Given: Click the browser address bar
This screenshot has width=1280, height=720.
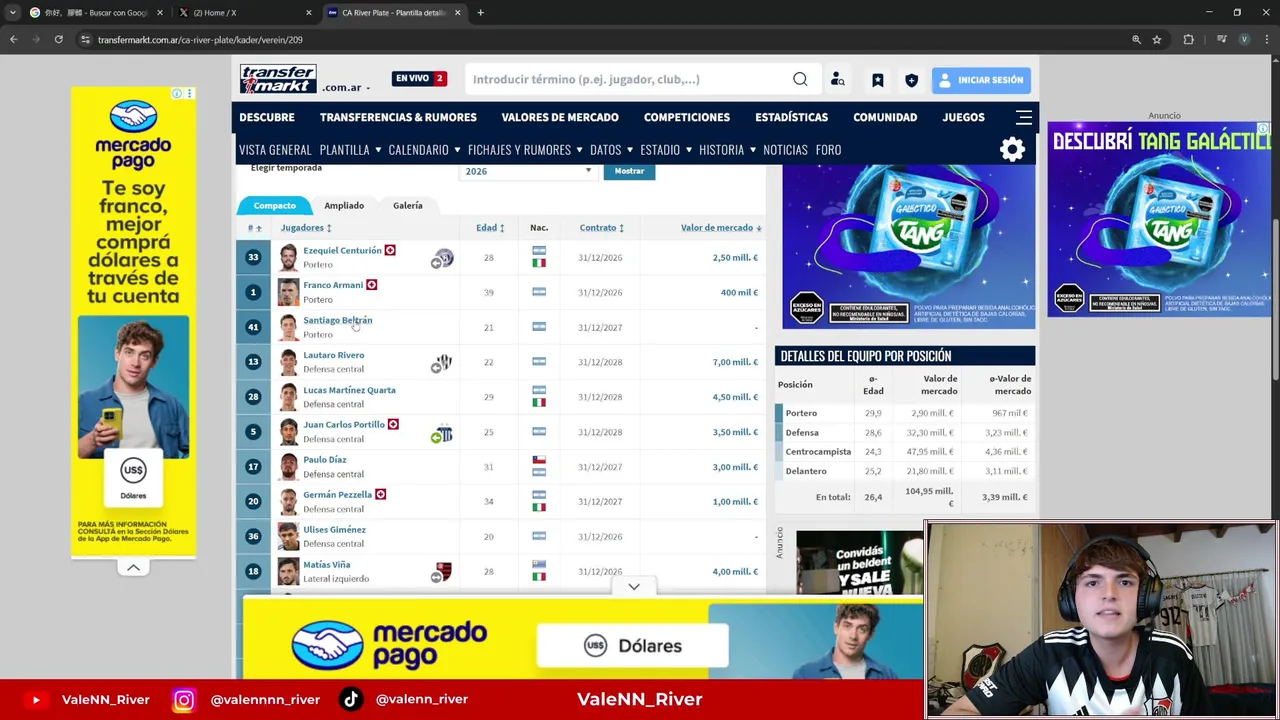Looking at the screenshot, I should [x=600, y=39].
